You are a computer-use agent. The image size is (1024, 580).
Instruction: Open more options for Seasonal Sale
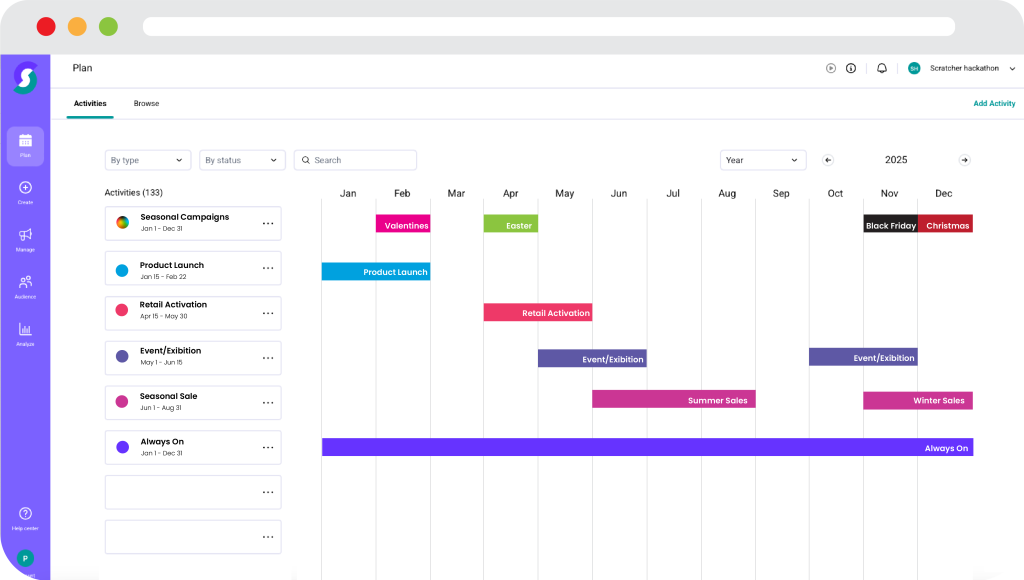(x=268, y=403)
